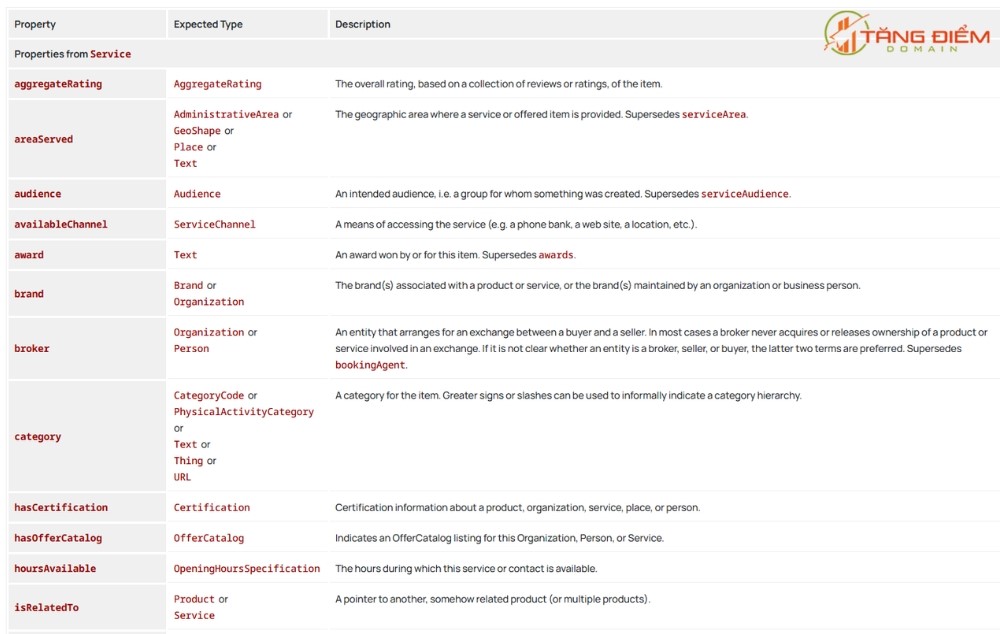Screen dimensions: 1000x634
Task: Click the OfferCatalog type link
Action: click(209, 538)
